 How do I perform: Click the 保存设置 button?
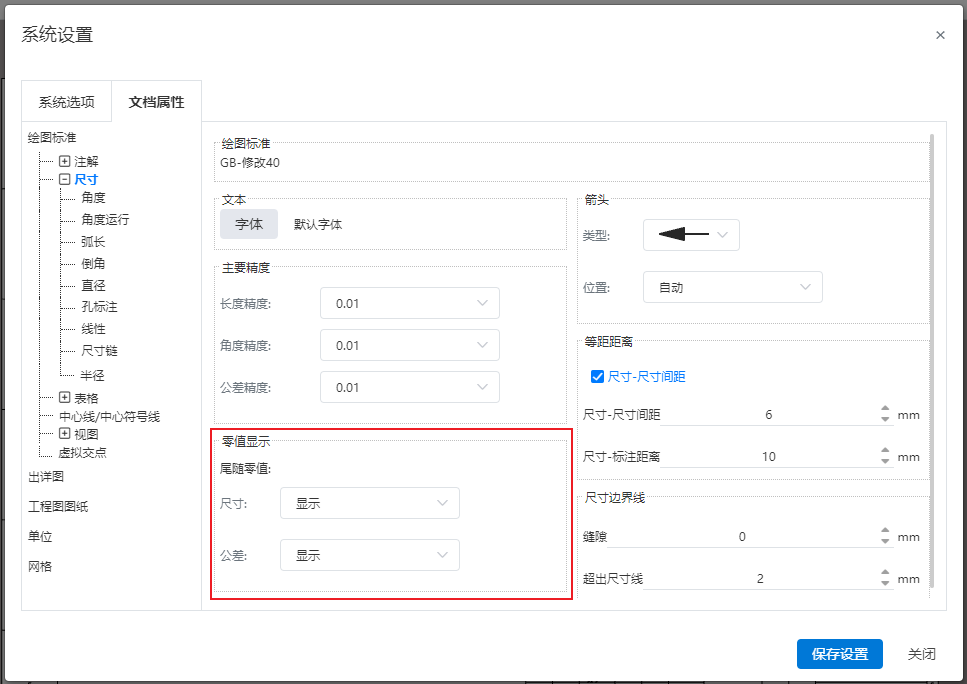click(x=839, y=654)
